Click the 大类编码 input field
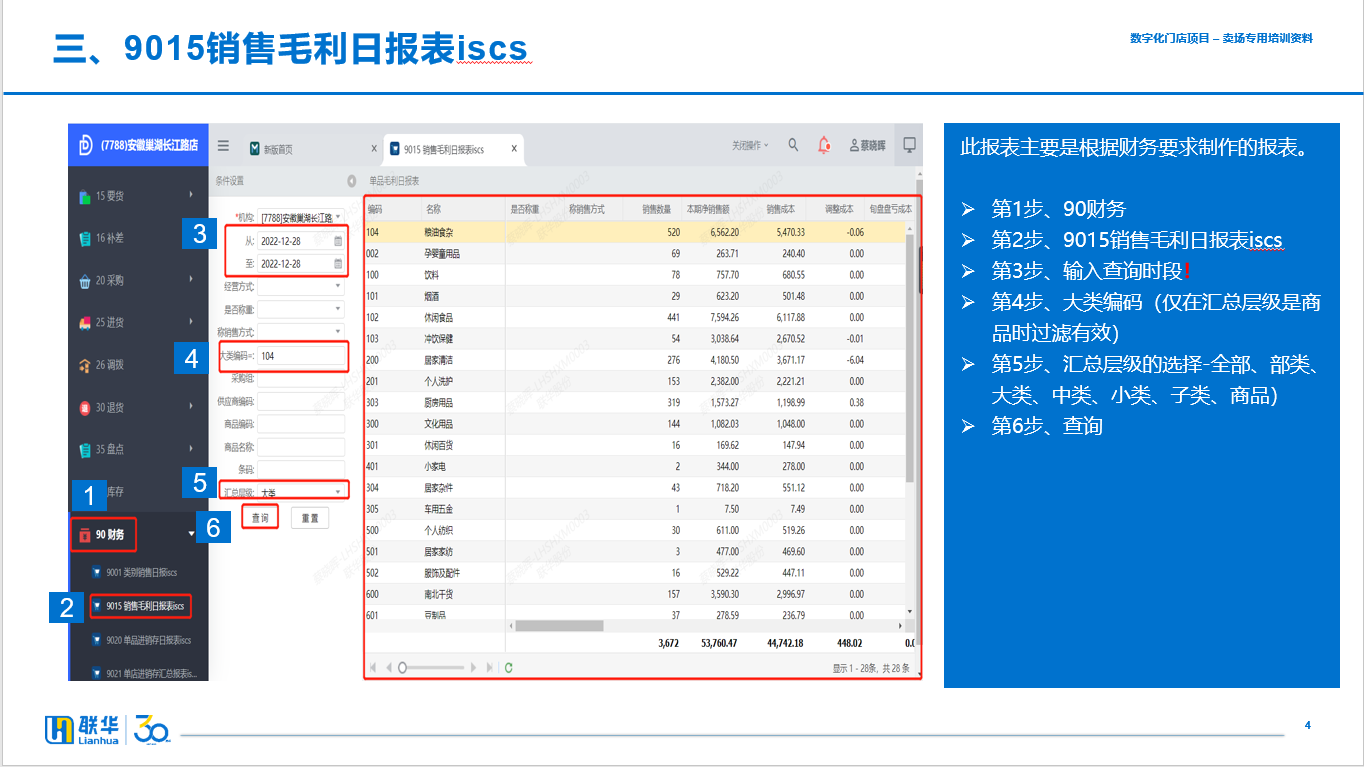The width and height of the screenshot is (1364, 767). [x=301, y=356]
